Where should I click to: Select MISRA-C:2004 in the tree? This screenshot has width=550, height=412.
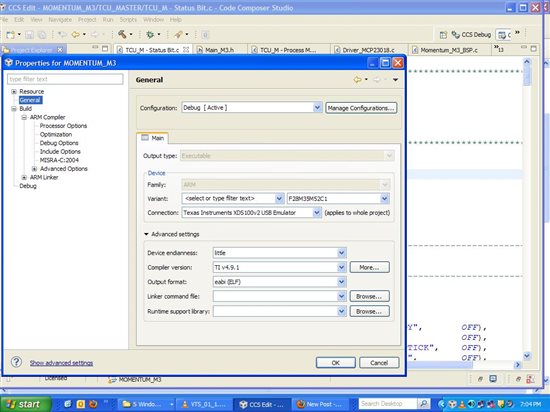pyautogui.click(x=59, y=160)
